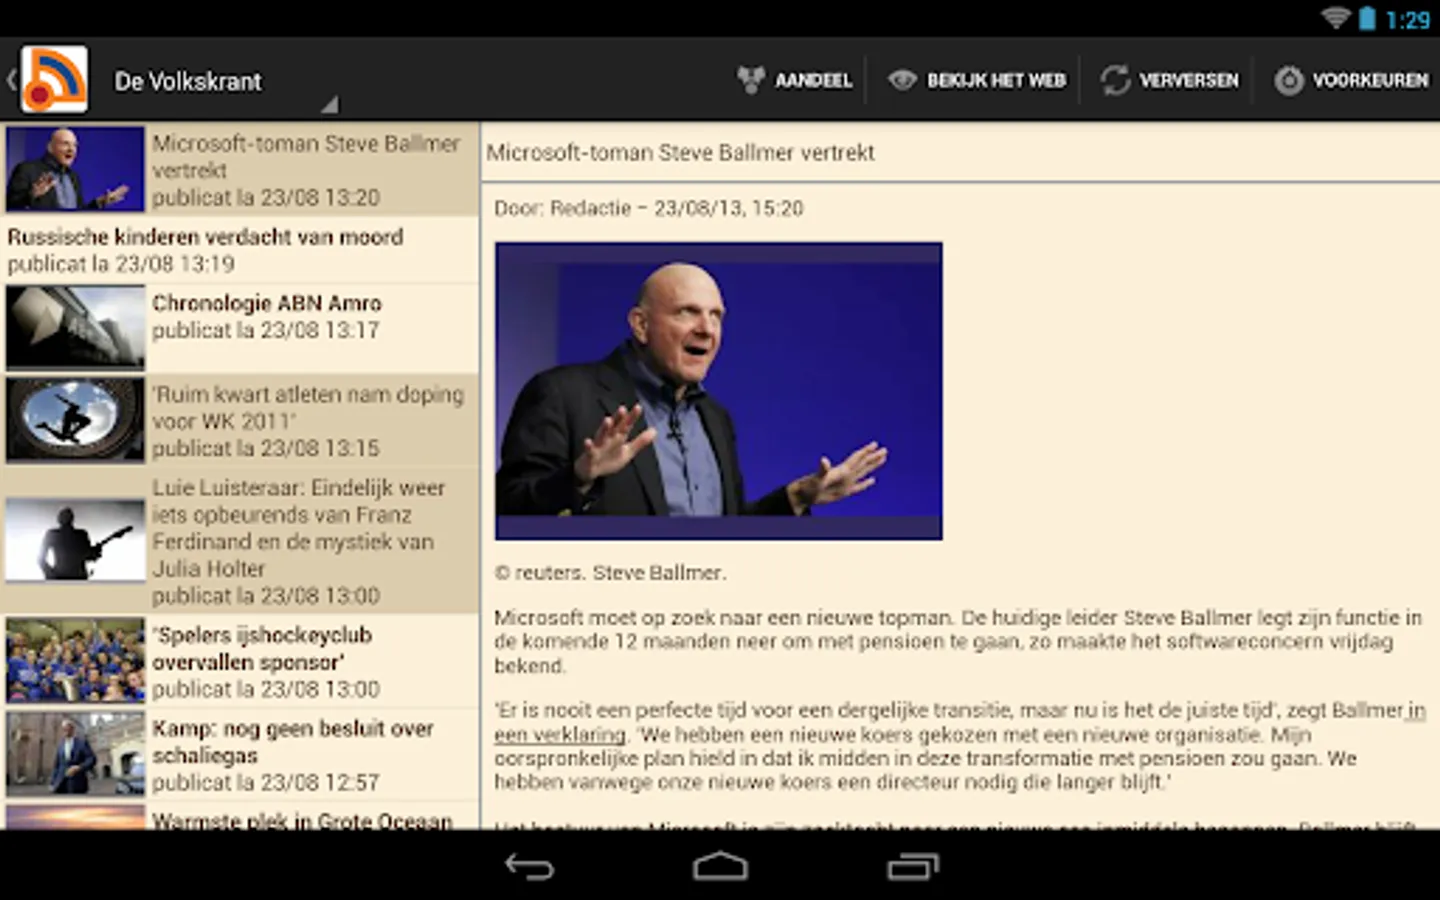Open 'Luie Luisteraar: Eindelijk weer' article
This screenshot has height=900, width=1440.
coord(240,540)
